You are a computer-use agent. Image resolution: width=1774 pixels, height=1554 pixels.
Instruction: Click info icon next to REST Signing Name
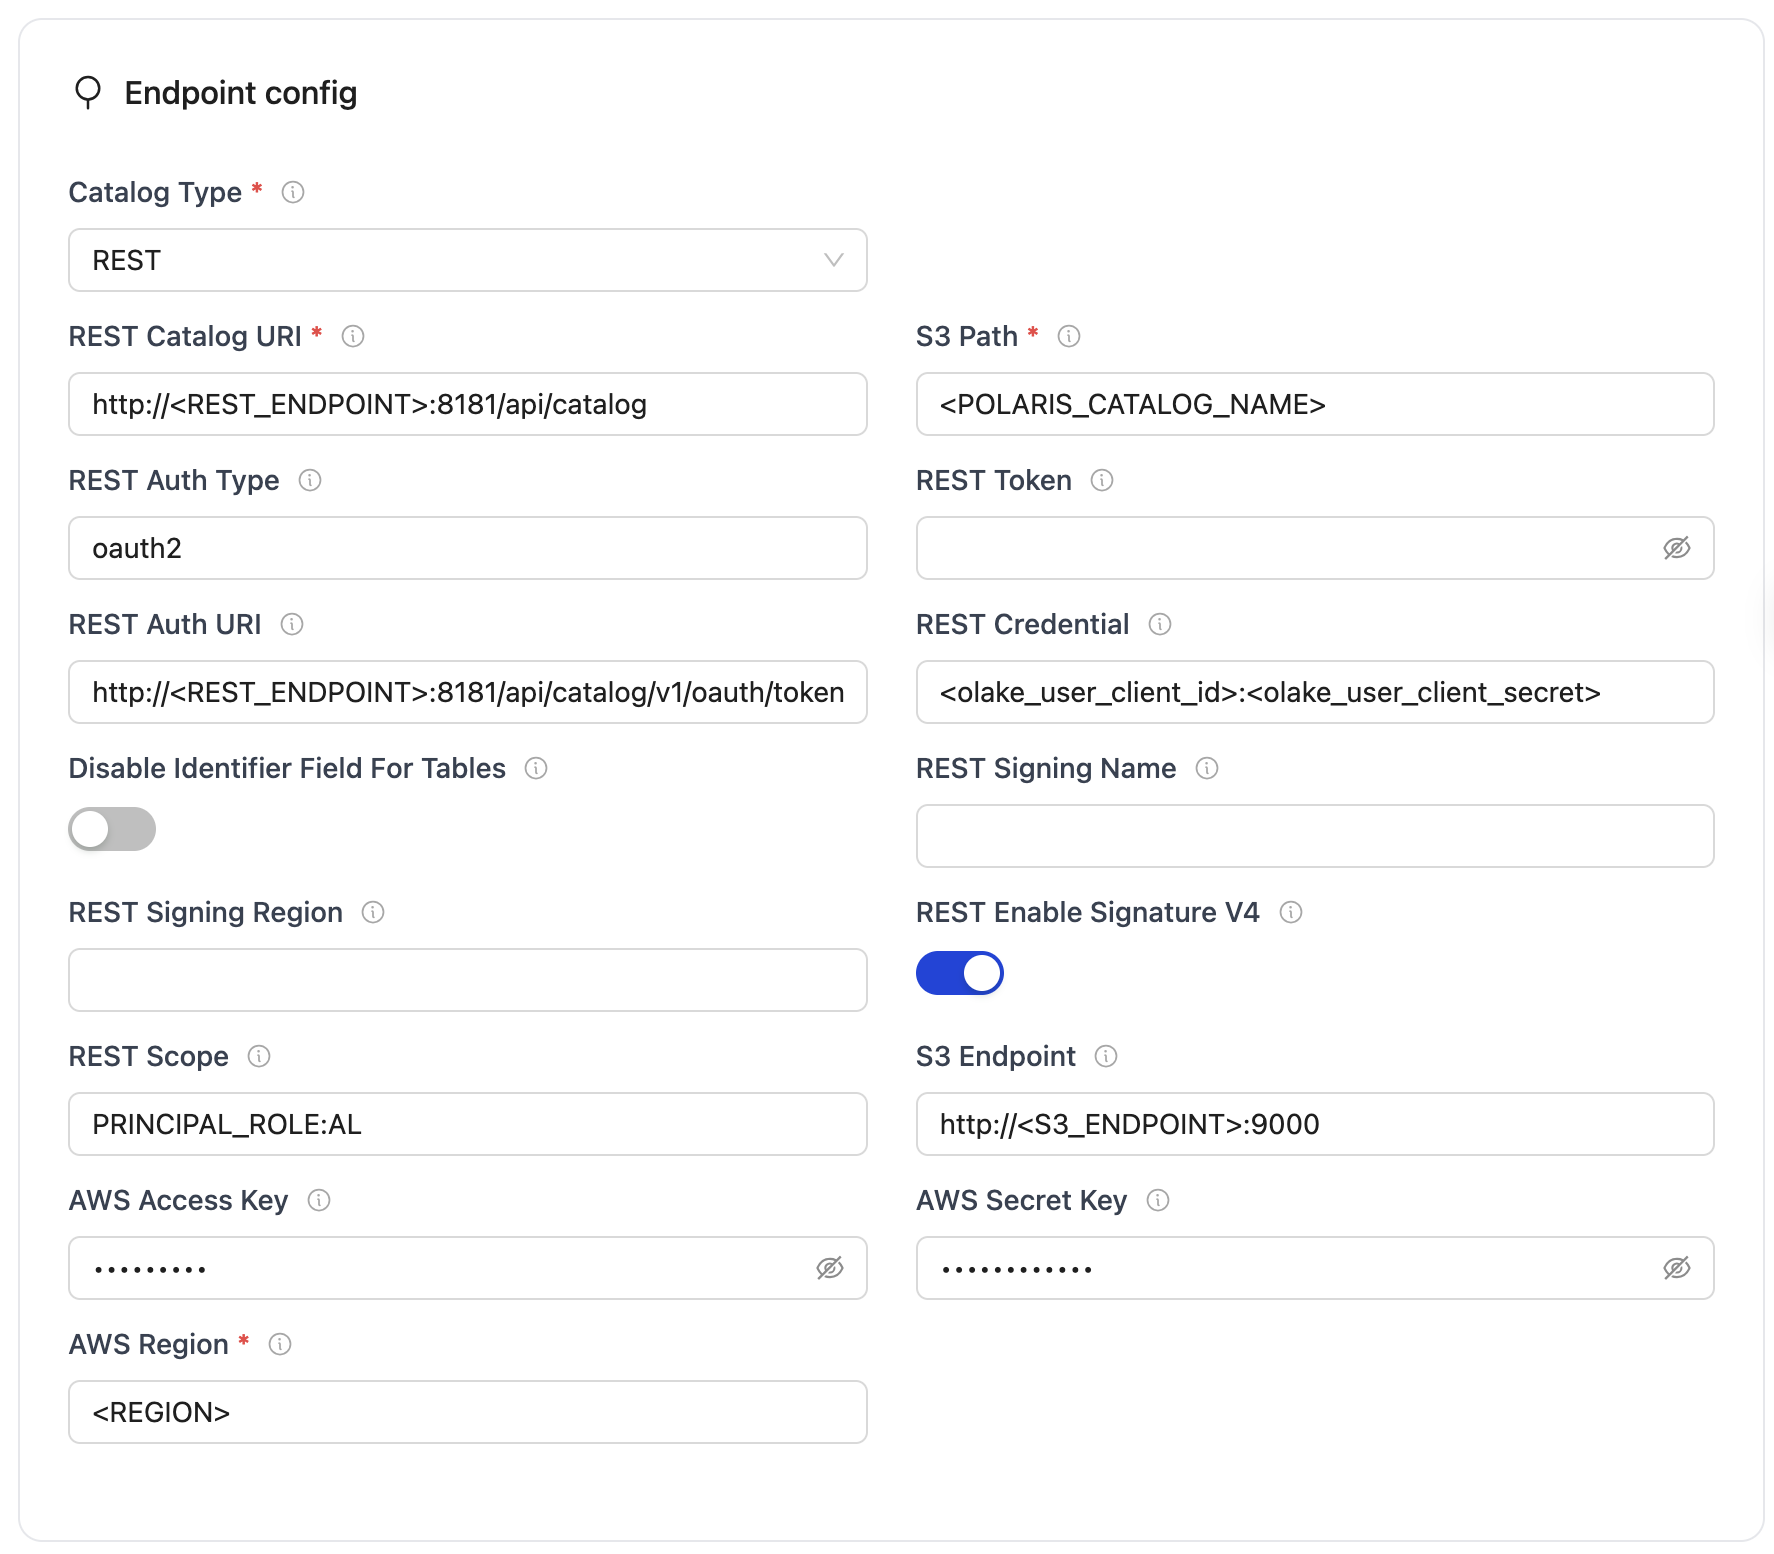point(1207,768)
